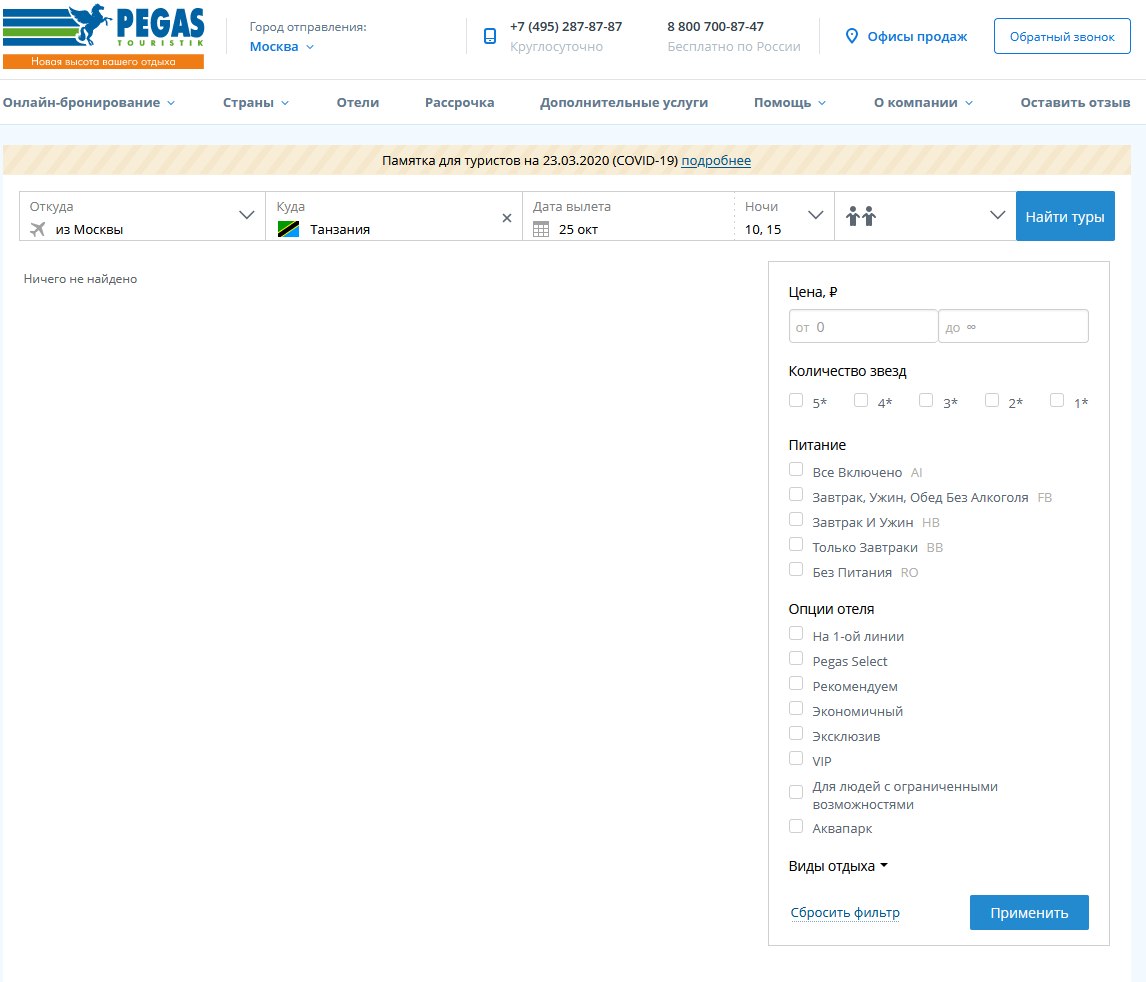Open the подробнее COVID-19 link

pos(716,161)
